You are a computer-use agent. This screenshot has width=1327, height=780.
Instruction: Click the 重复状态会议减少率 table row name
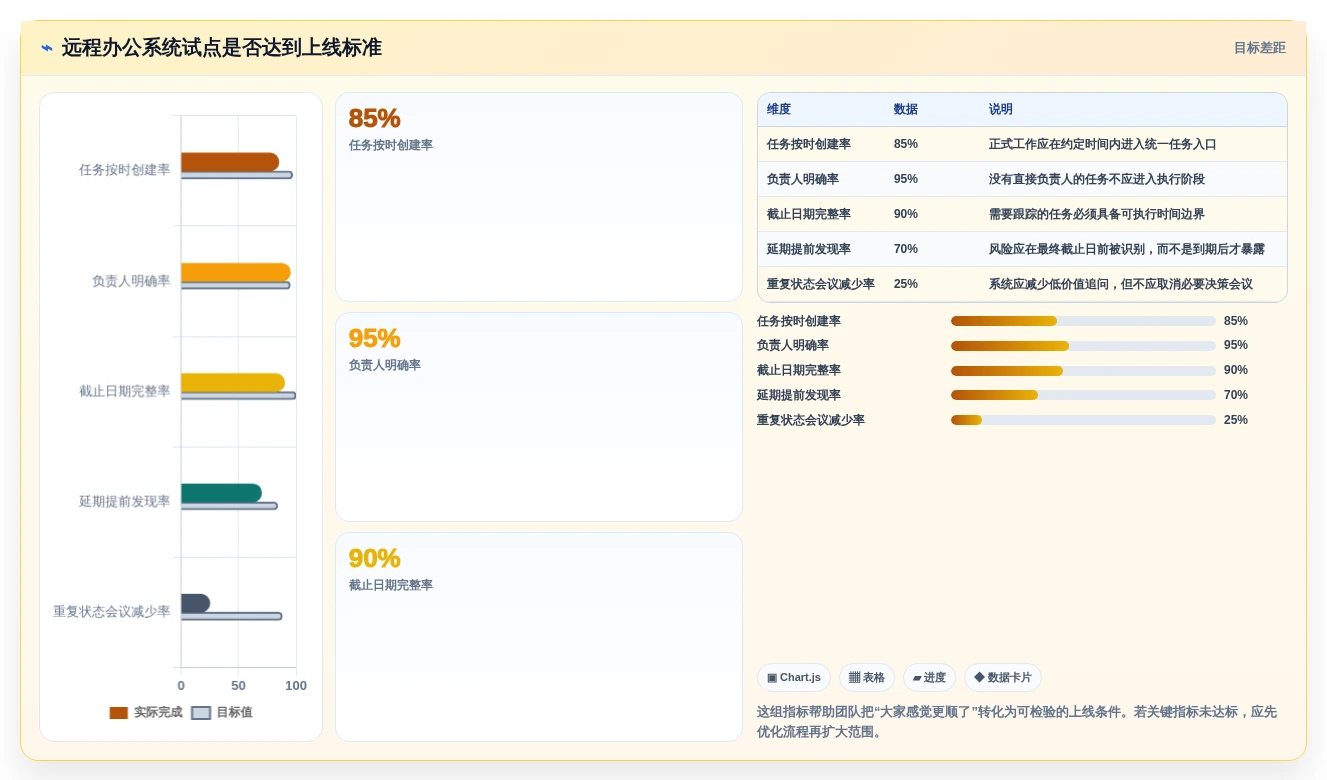tap(821, 284)
